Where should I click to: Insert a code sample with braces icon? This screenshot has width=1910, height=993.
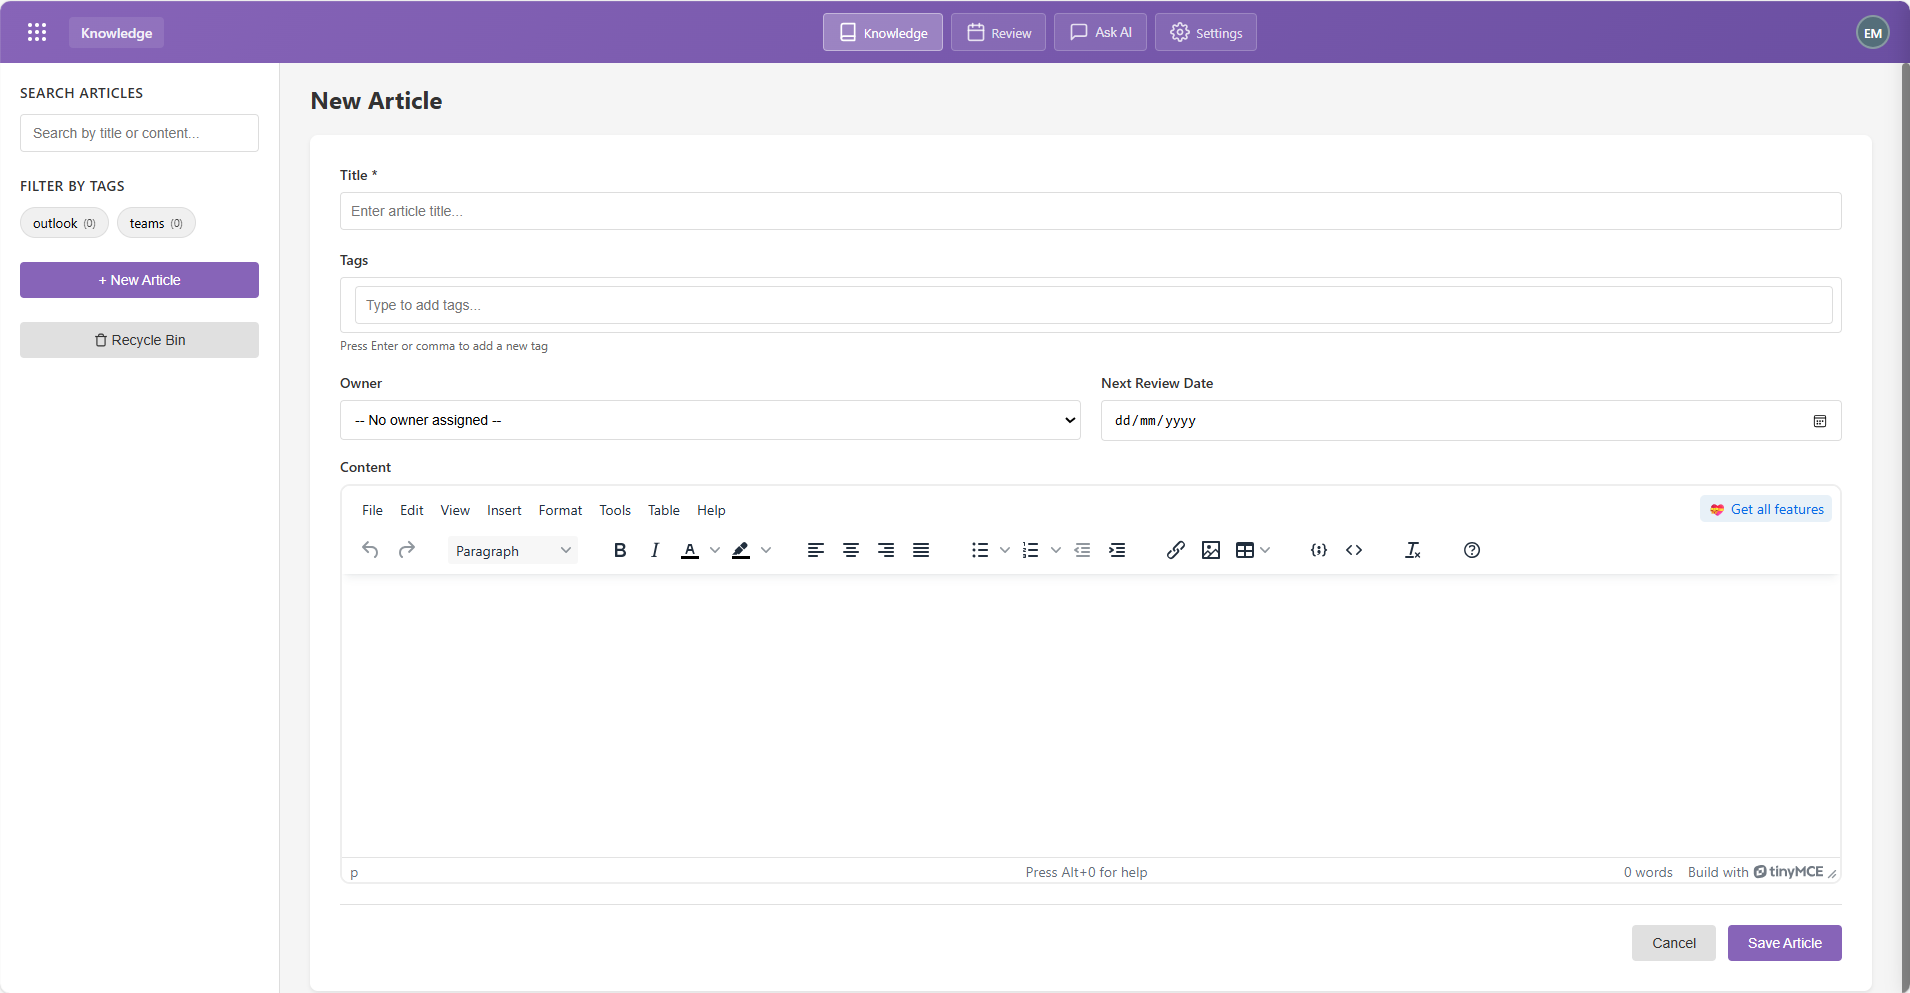coord(1319,550)
